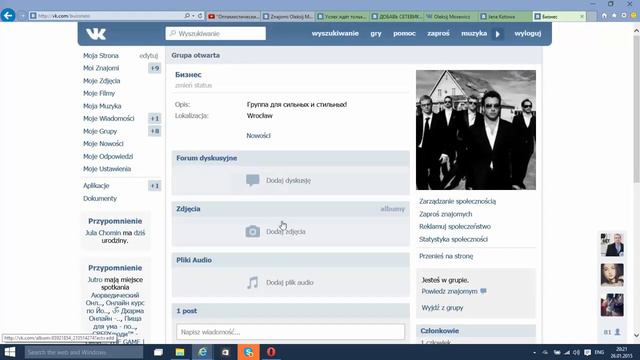
Task: Click the Internet Explorer taskbar icon
Action: [202, 352]
